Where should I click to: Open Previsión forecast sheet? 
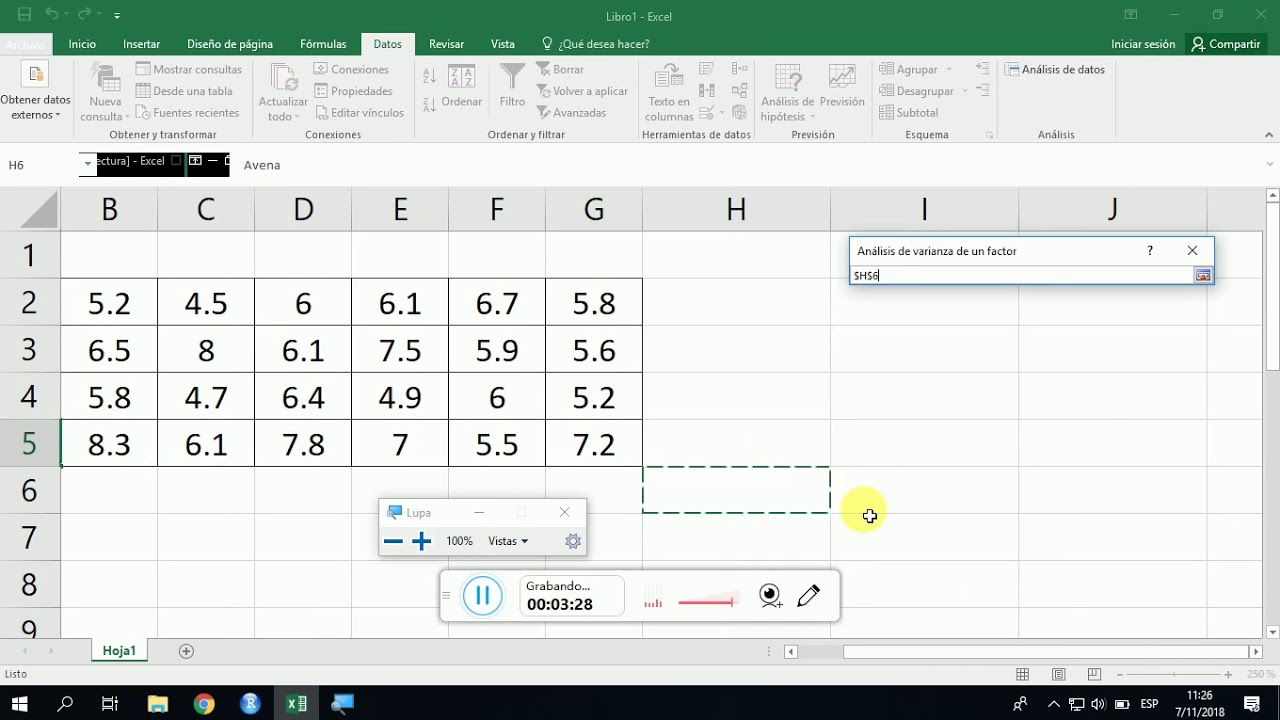pyautogui.click(x=842, y=85)
